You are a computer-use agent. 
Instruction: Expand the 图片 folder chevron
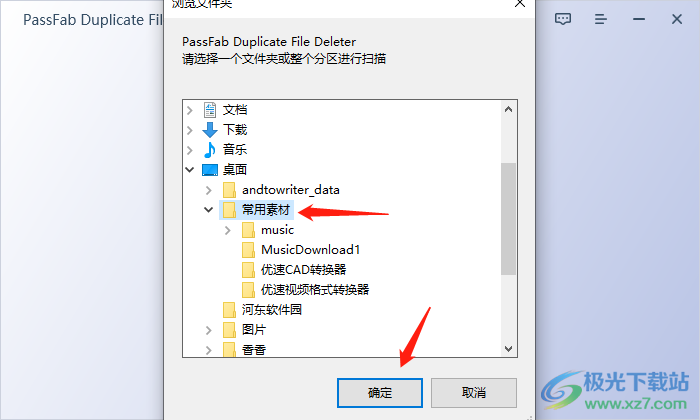click(208, 330)
